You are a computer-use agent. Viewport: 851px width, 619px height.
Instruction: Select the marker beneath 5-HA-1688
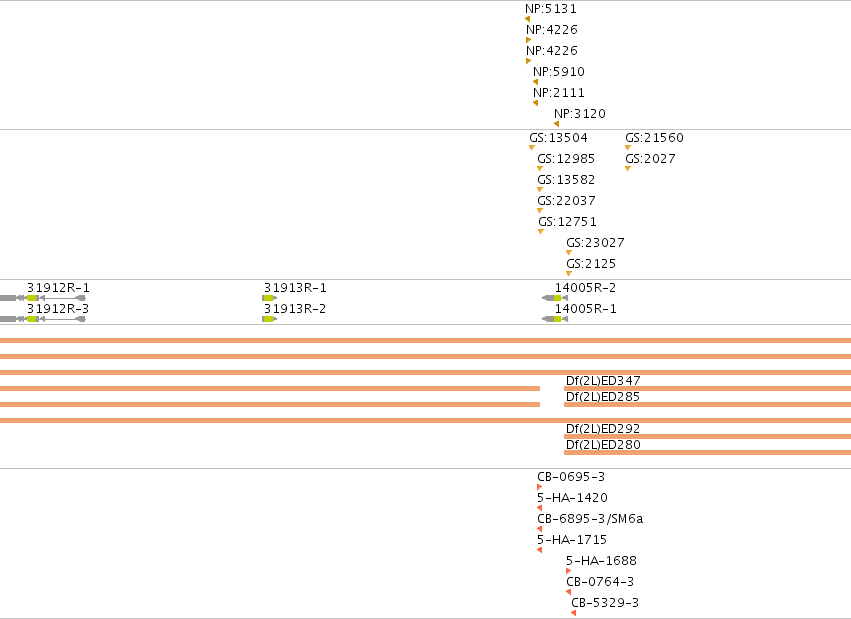pyautogui.click(x=568, y=571)
